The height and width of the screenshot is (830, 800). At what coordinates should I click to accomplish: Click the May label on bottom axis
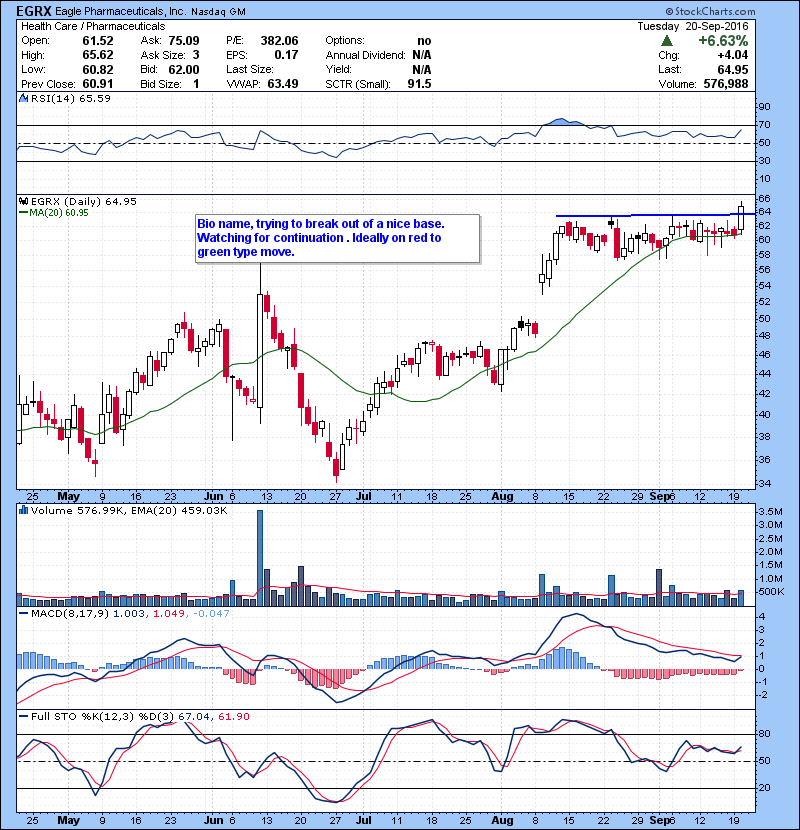(x=68, y=820)
